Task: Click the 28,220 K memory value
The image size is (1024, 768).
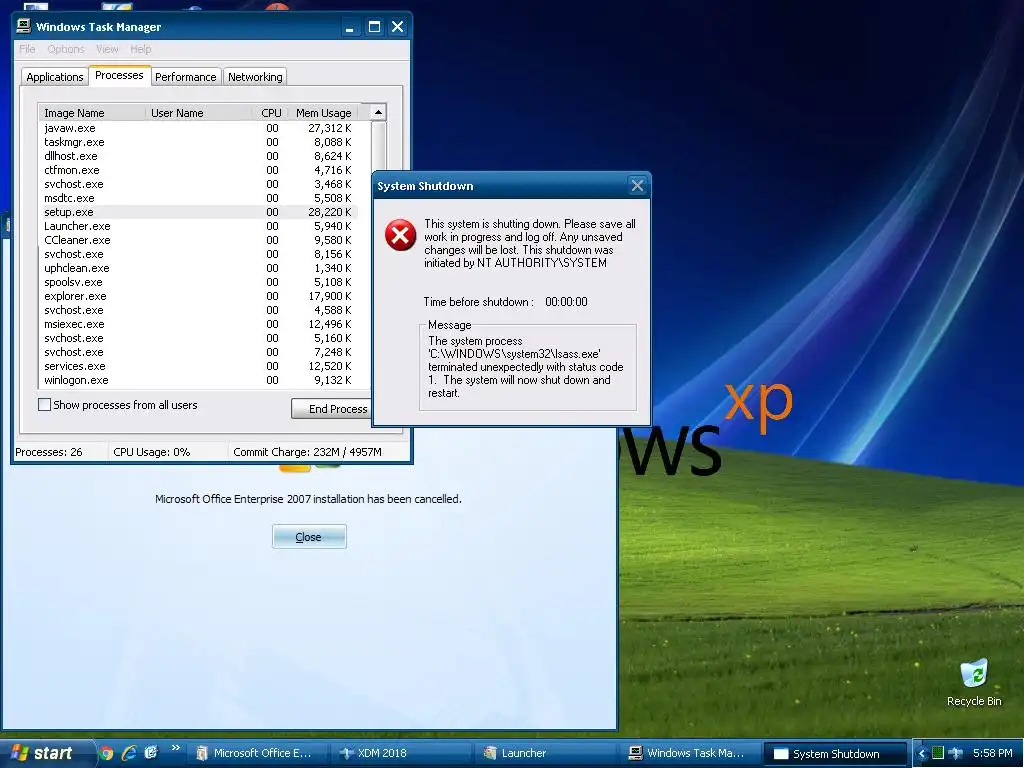Action: [x=330, y=212]
